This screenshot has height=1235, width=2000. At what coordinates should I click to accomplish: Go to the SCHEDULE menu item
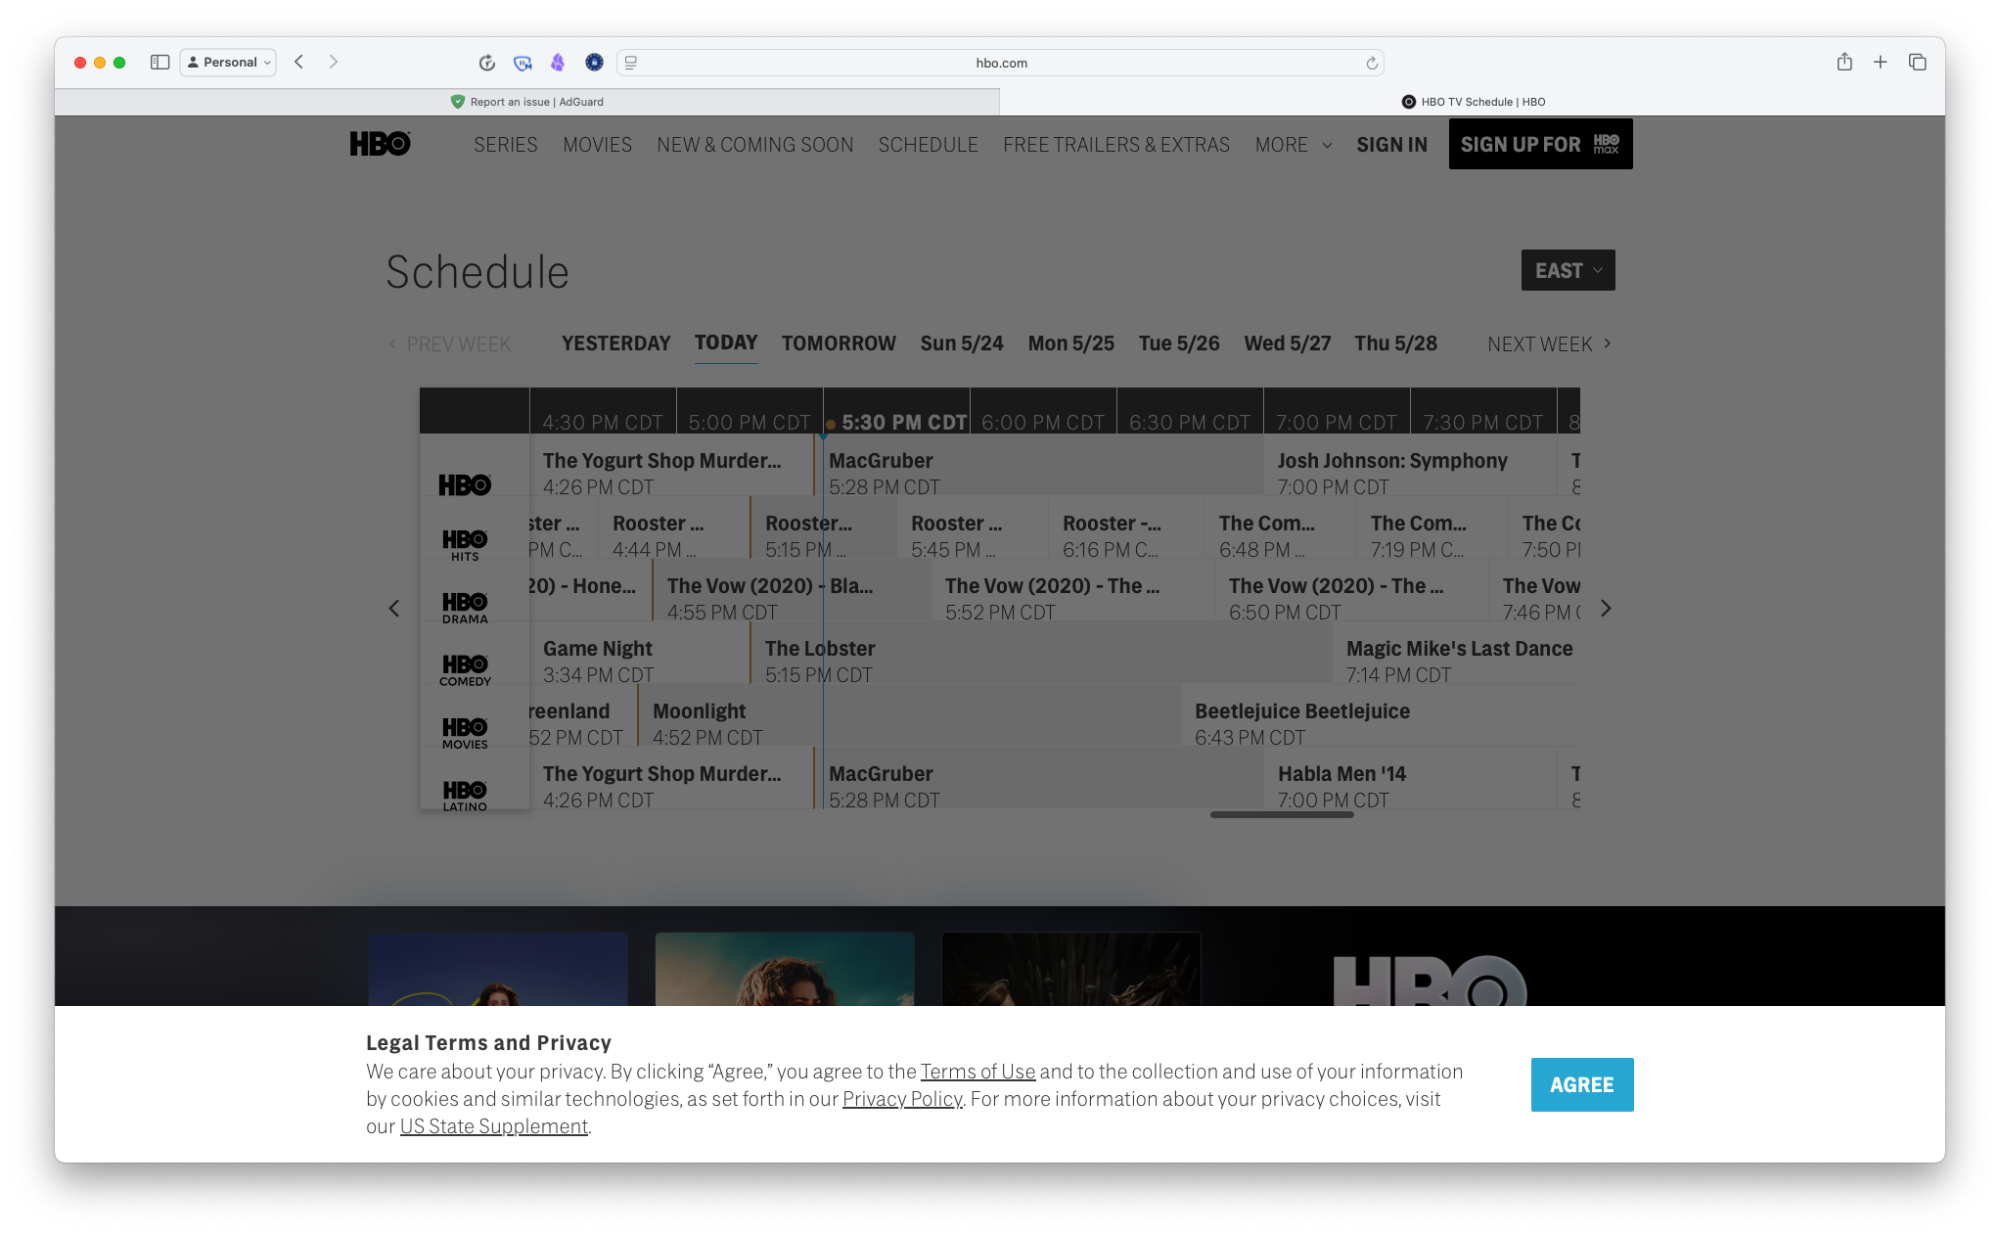point(928,145)
